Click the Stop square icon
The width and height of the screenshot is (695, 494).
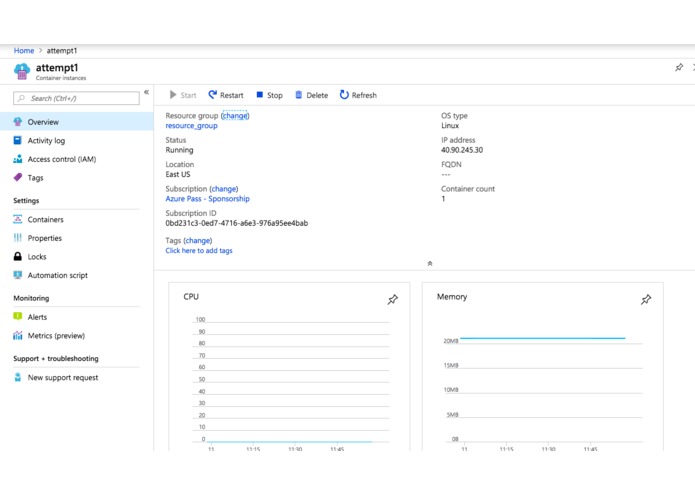(260, 94)
